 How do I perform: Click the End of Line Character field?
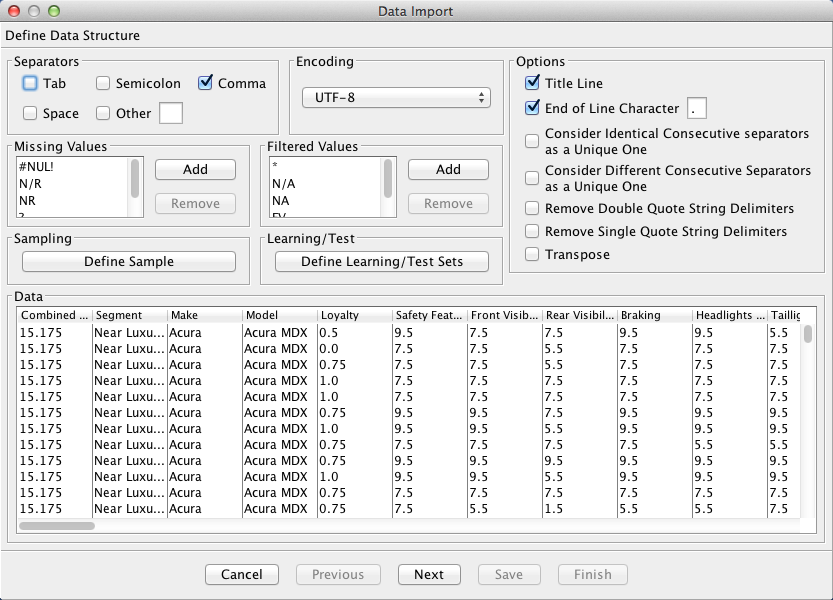coord(698,108)
